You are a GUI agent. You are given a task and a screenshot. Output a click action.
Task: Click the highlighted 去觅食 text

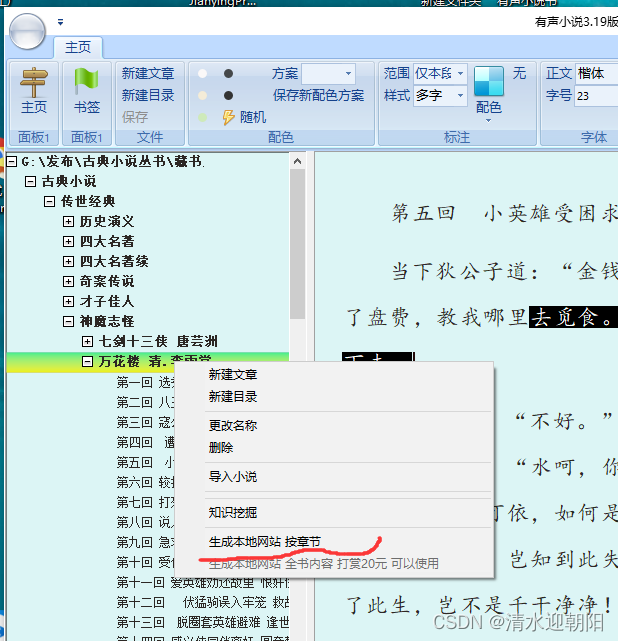(x=573, y=317)
